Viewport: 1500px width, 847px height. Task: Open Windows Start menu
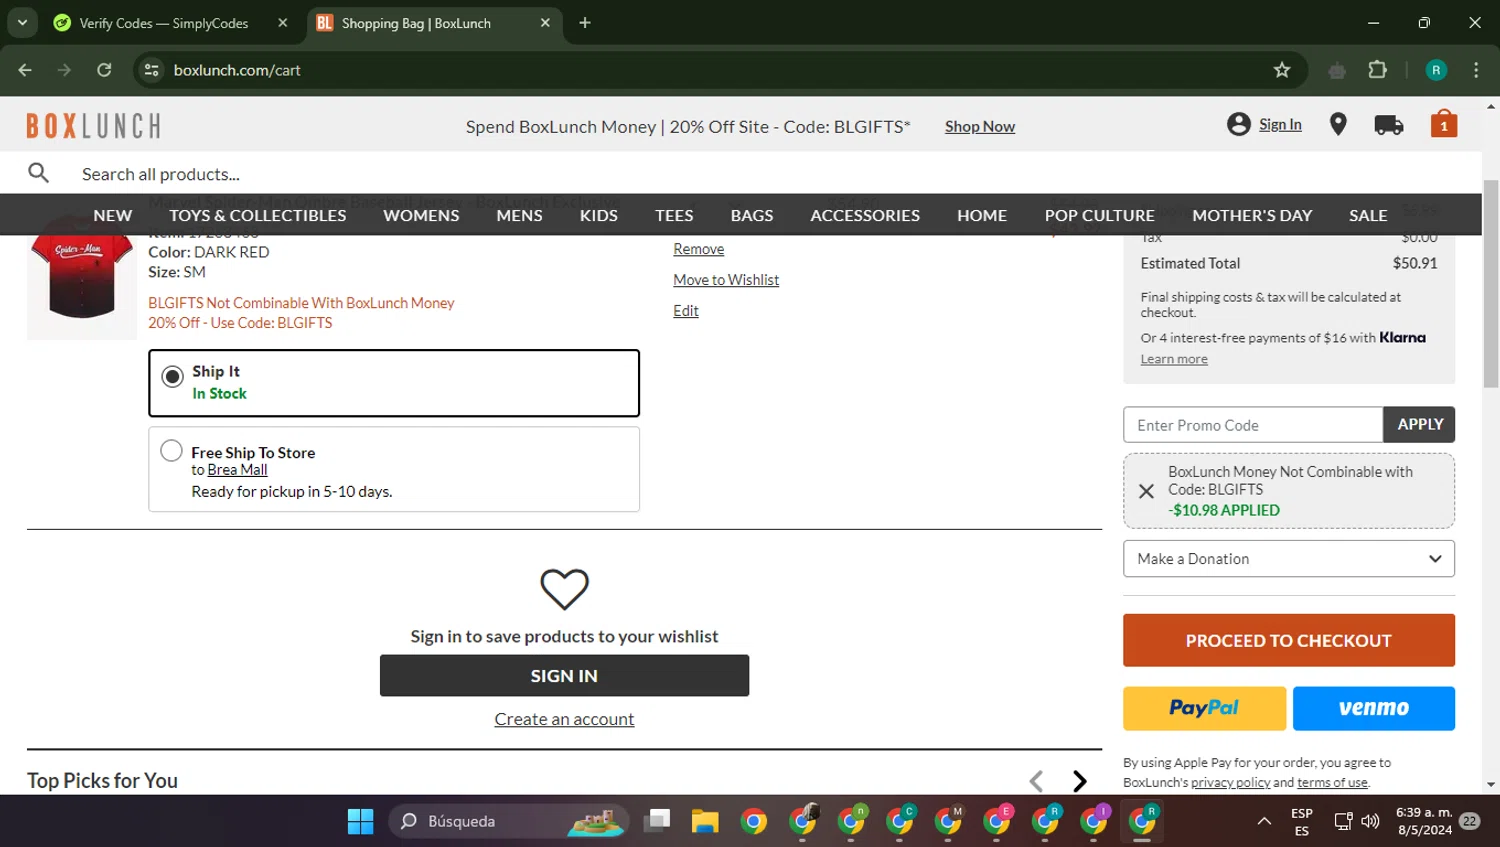coord(360,821)
